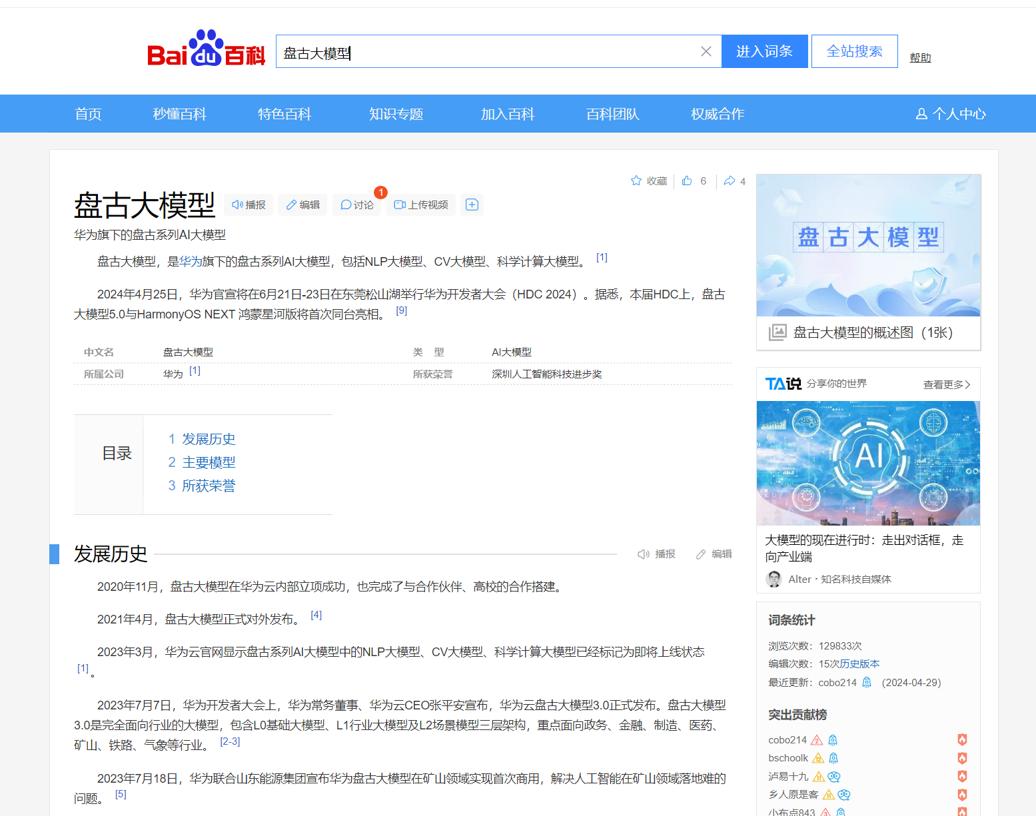Click the Alter author avatar
Viewport: 1036px width, 816px height.
tap(774, 579)
